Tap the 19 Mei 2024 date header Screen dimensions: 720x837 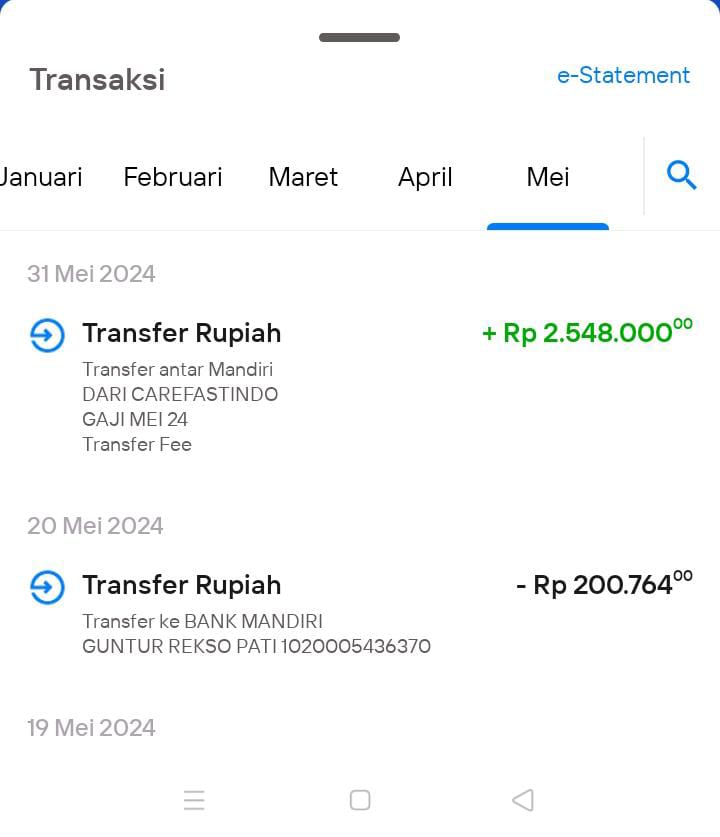tap(91, 728)
